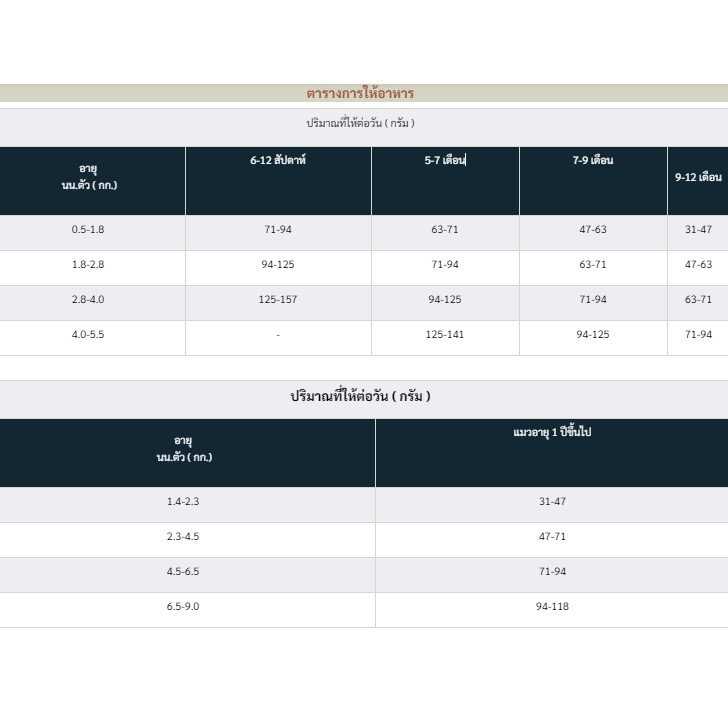Click the 125-157 value cell
The width and height of the screenshot is (728, 728).
pyautogui.click(x=278, y=299)
